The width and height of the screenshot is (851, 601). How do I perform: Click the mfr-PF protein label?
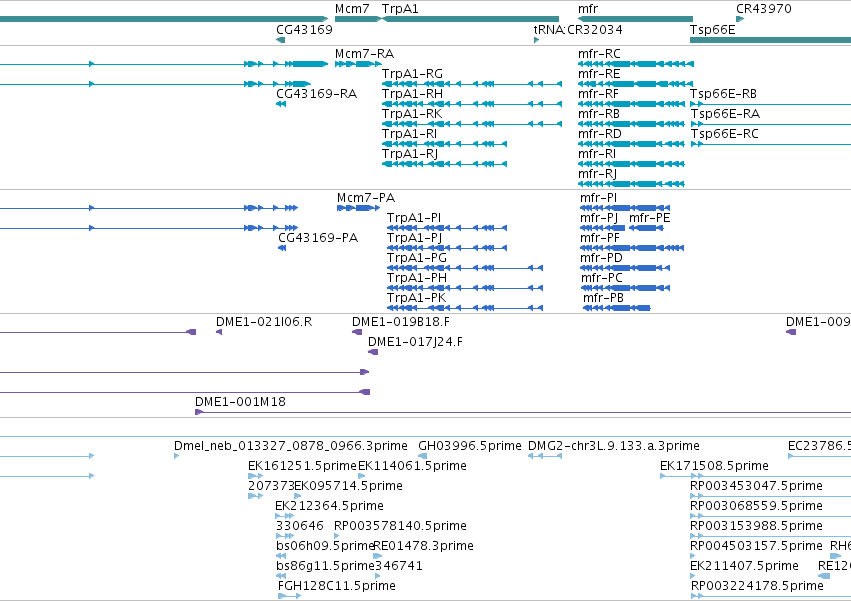pos(600,238)
